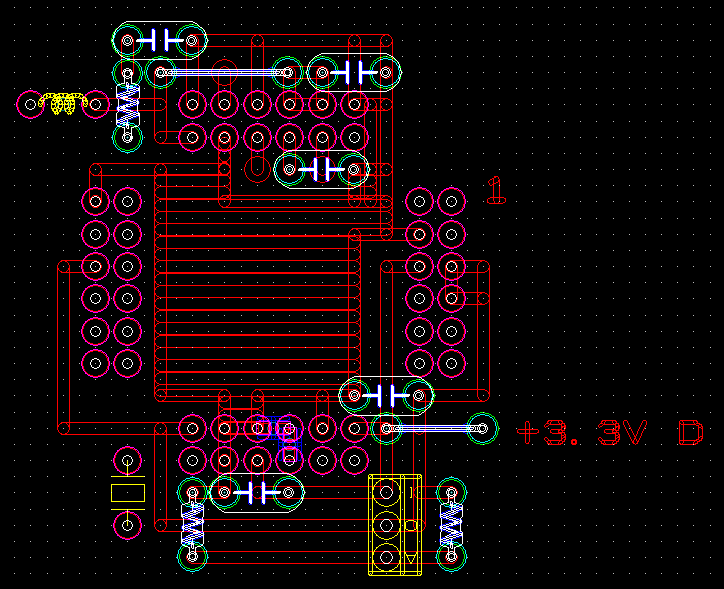
Task: Click the top pin of the yellow connector
Action: (386, 493)
